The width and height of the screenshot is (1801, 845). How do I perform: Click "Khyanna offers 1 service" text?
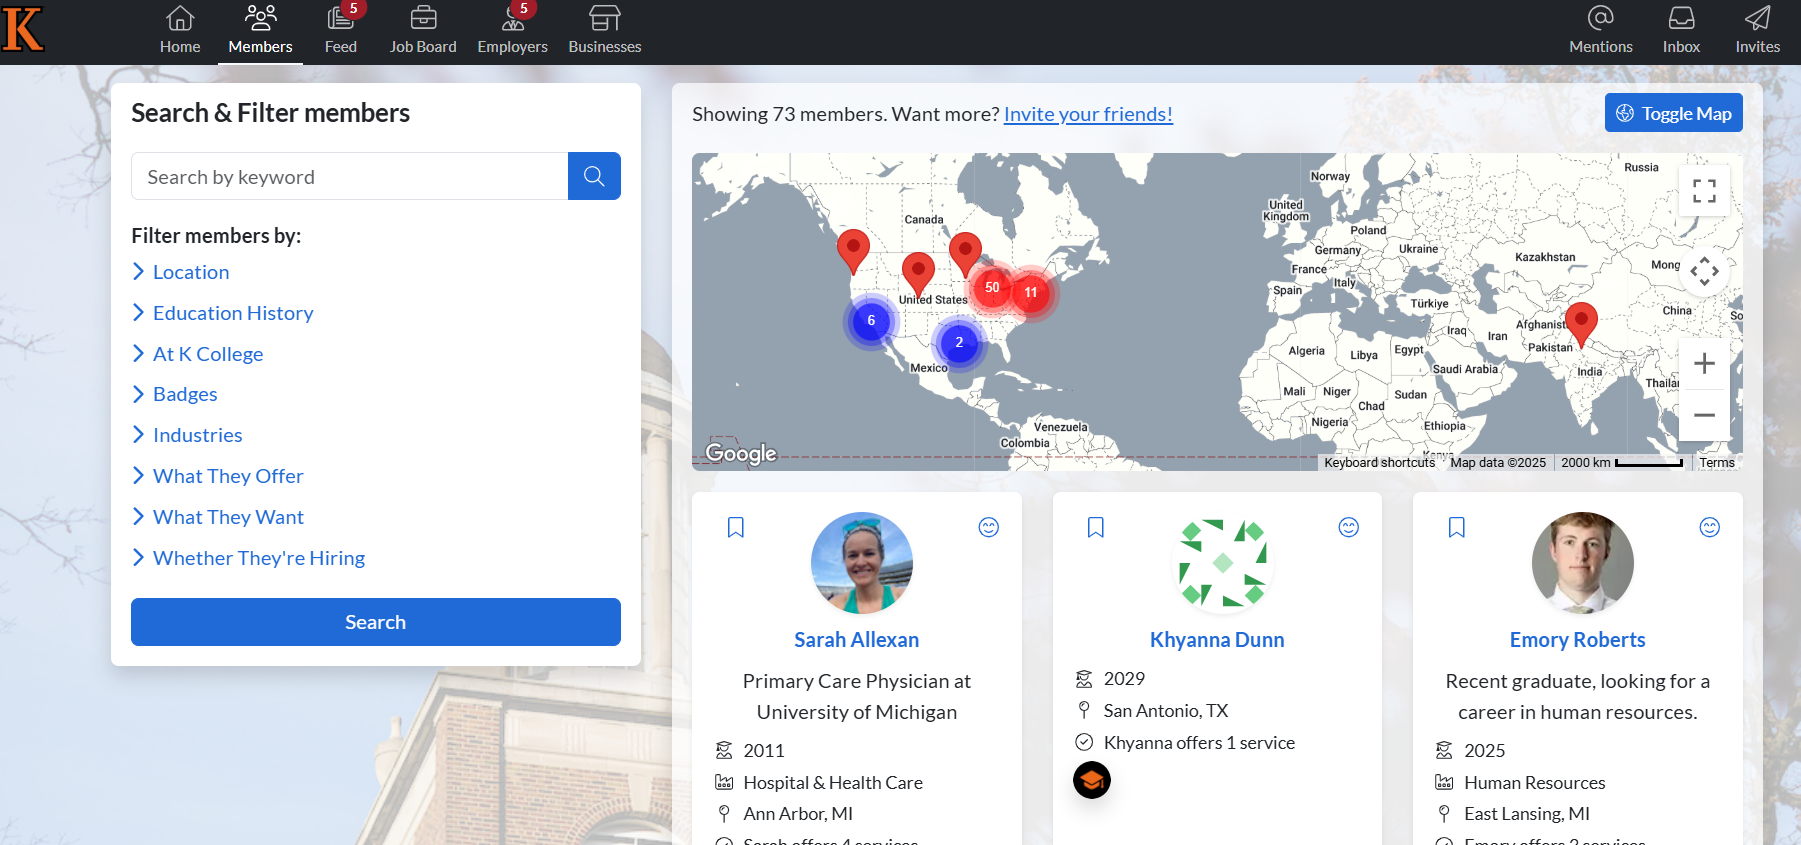1199,743
